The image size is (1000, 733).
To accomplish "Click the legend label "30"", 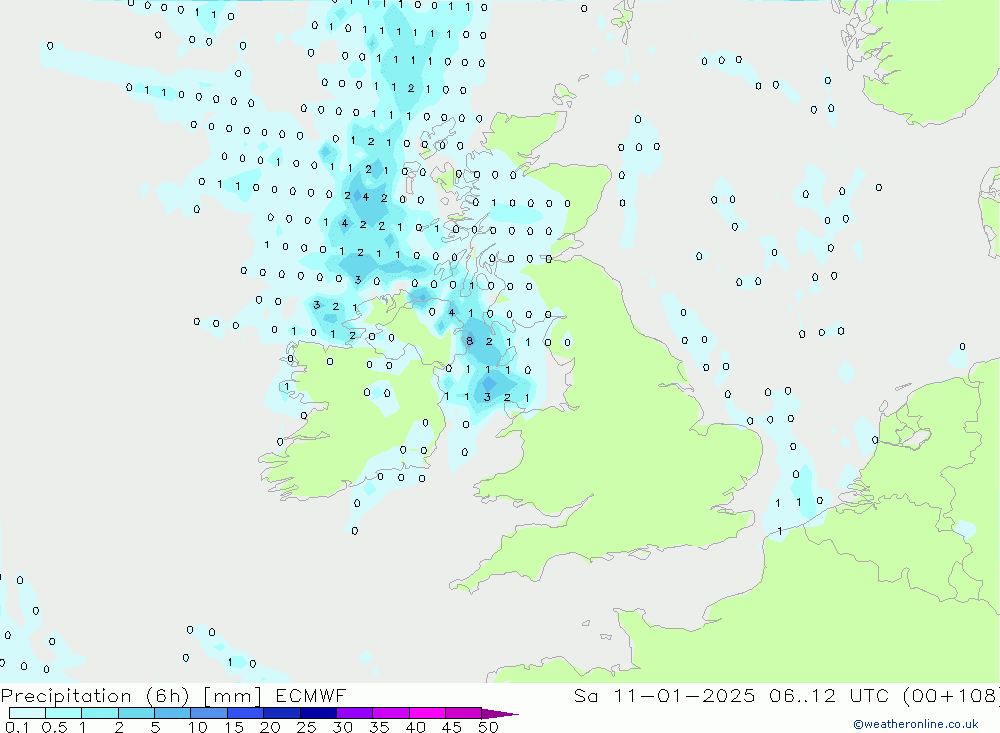I will click(342, 727).
